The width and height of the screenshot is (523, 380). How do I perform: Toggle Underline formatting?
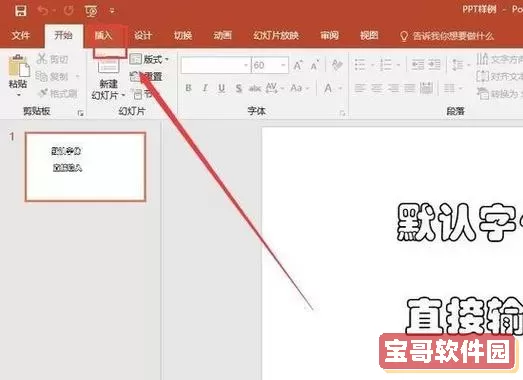(x=221, y=88)
